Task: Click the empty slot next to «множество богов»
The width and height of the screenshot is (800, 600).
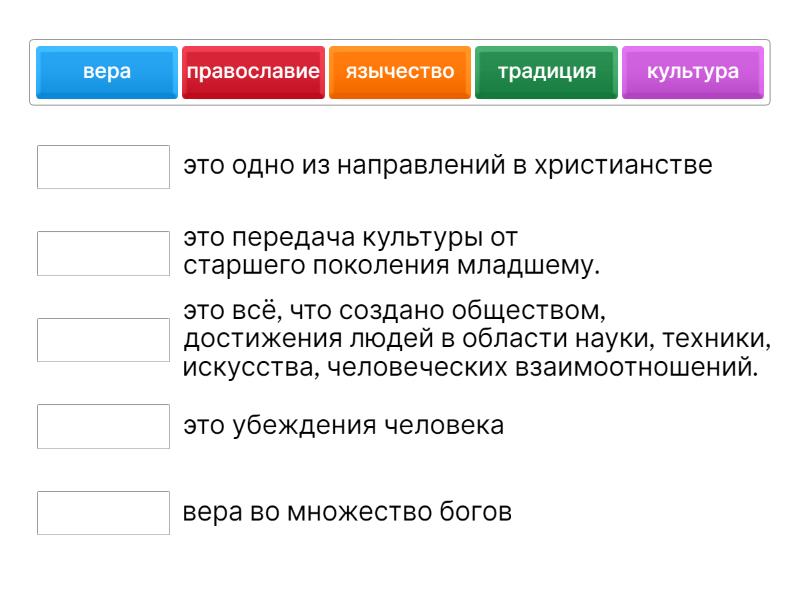Action: pyautogui.click(x=103, y=513)
